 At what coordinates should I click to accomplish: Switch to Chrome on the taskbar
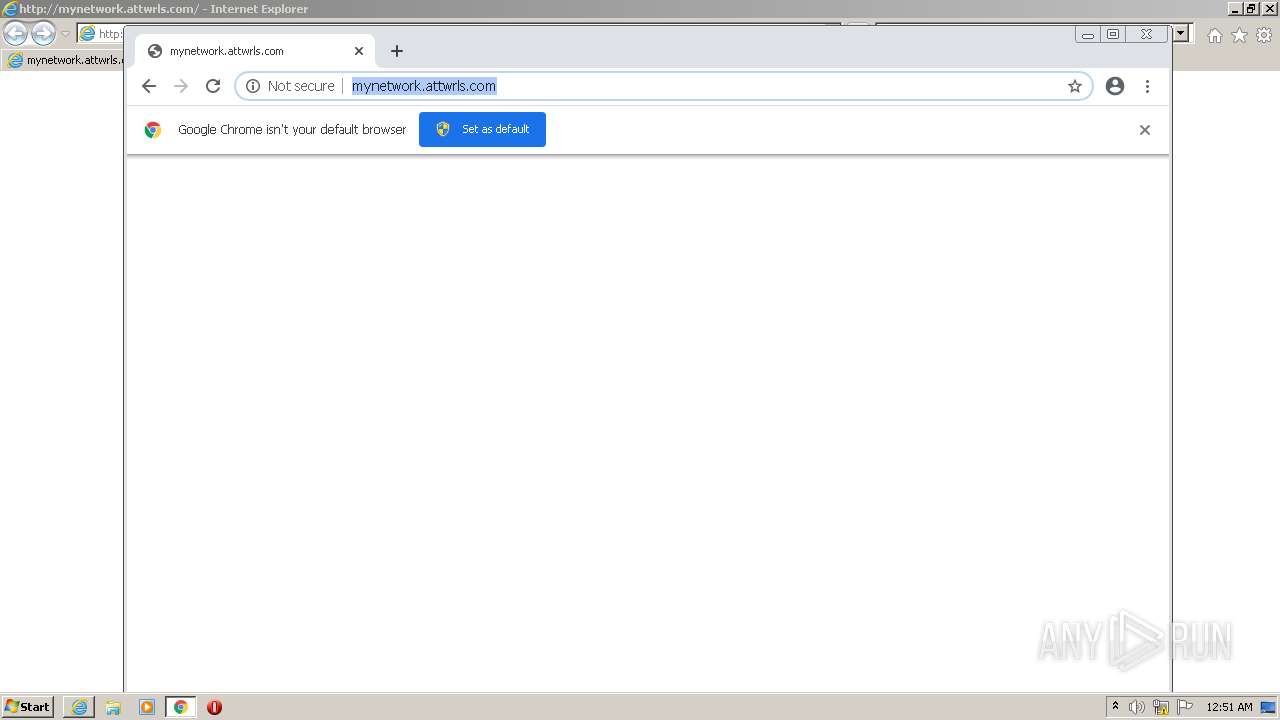(180, 707)
